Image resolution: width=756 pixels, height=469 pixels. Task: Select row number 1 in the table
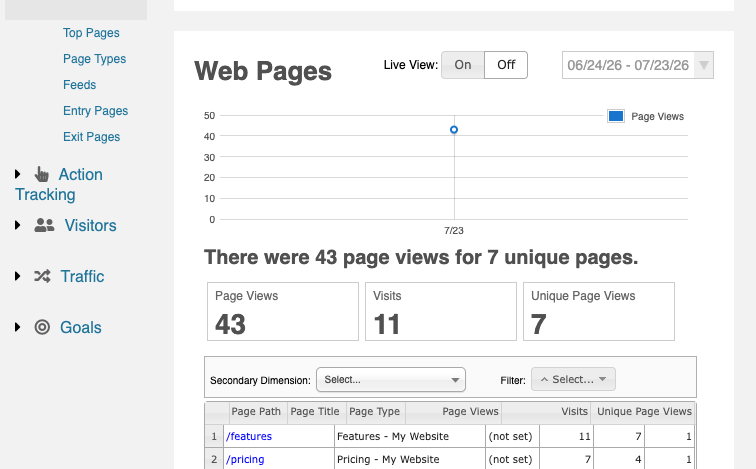pyautogui.click(x=214, y=436)
